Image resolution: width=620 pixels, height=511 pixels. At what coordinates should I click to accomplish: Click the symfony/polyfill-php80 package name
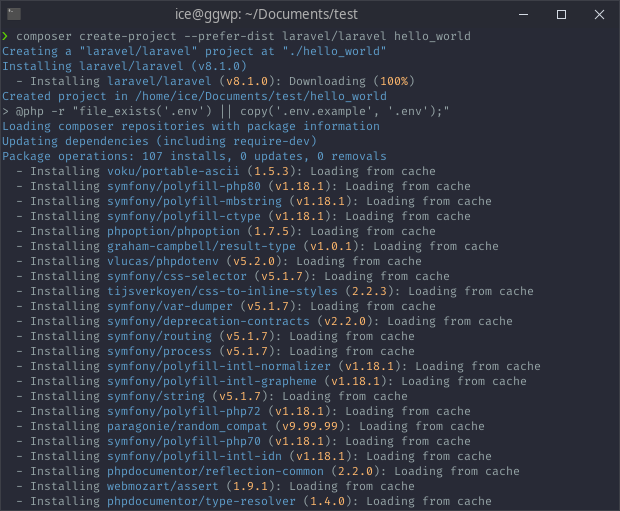[x=184, y=186]
